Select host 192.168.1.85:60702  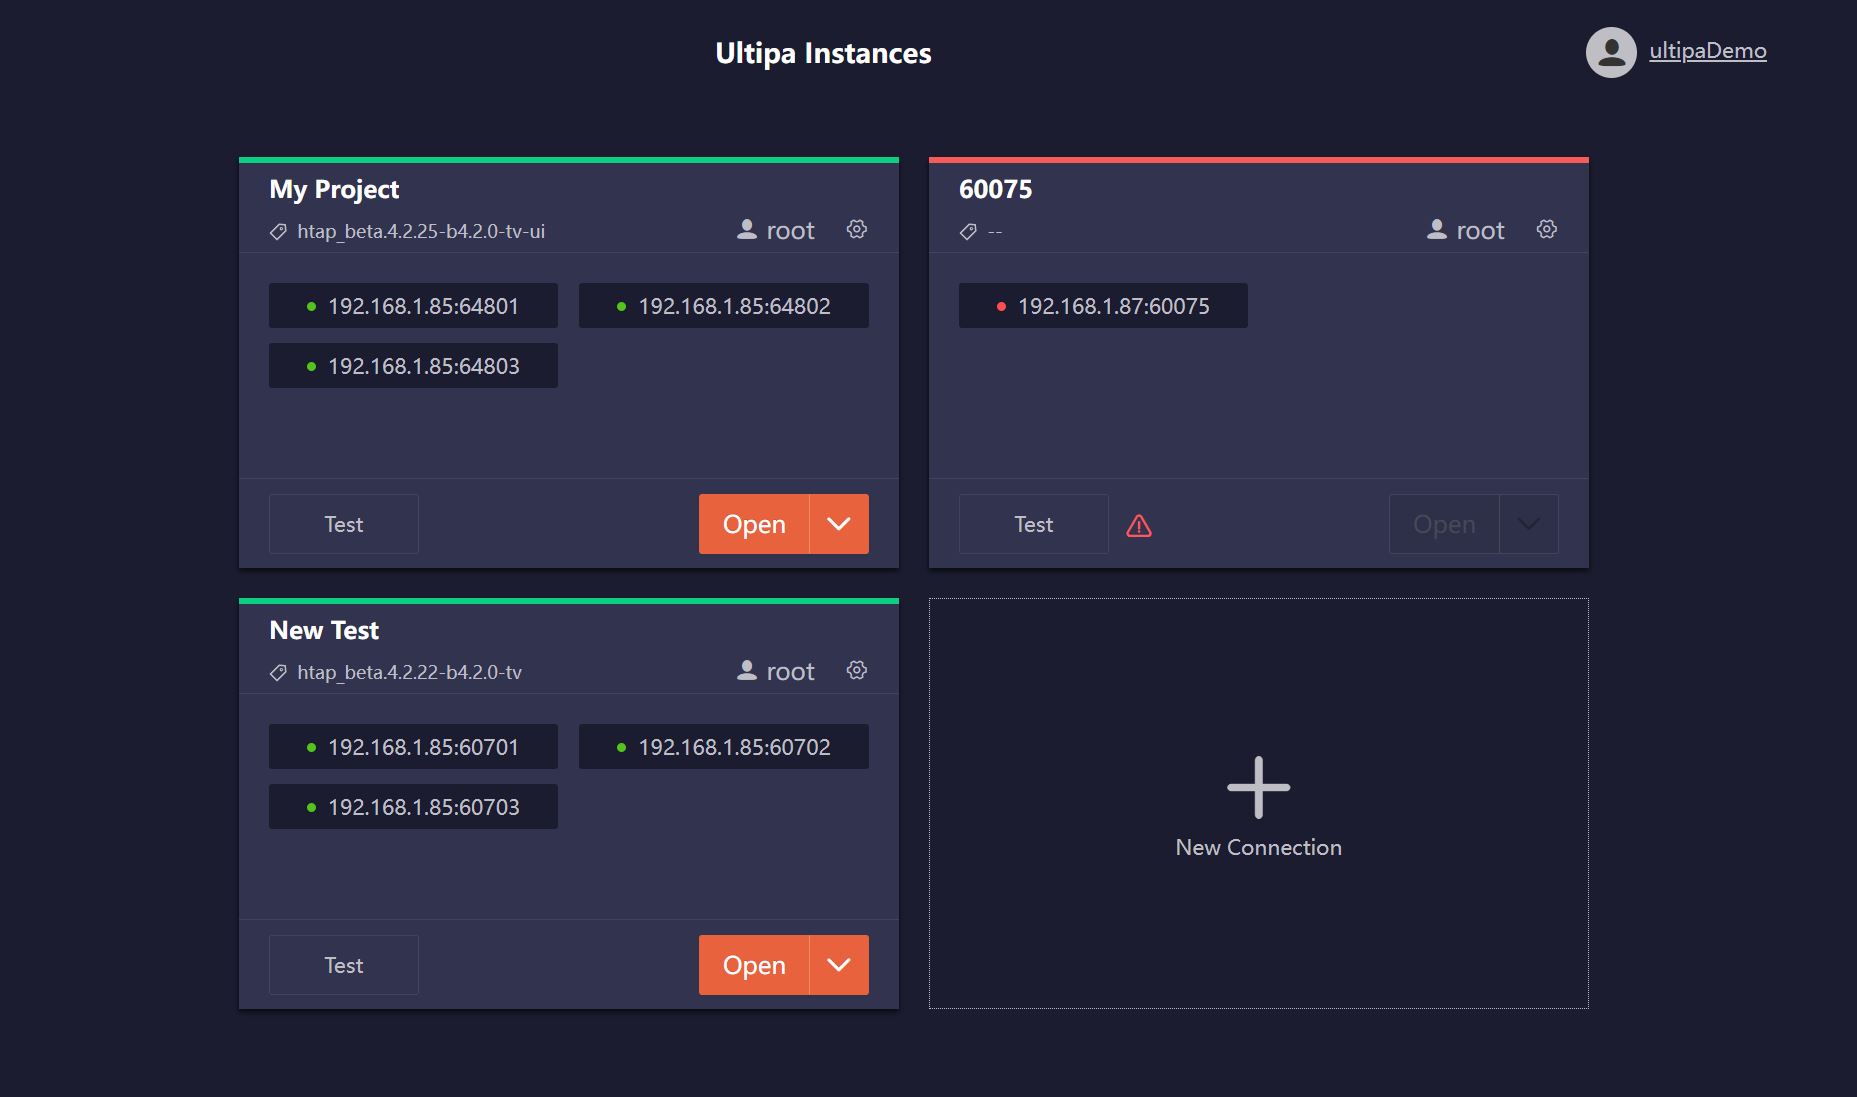[x=724, y=747]
